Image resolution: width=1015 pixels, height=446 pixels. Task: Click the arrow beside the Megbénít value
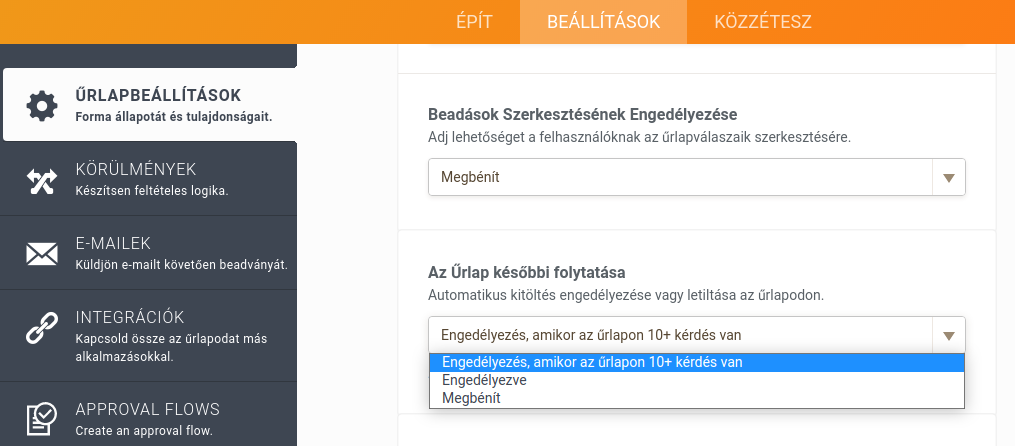coord(948,177)
